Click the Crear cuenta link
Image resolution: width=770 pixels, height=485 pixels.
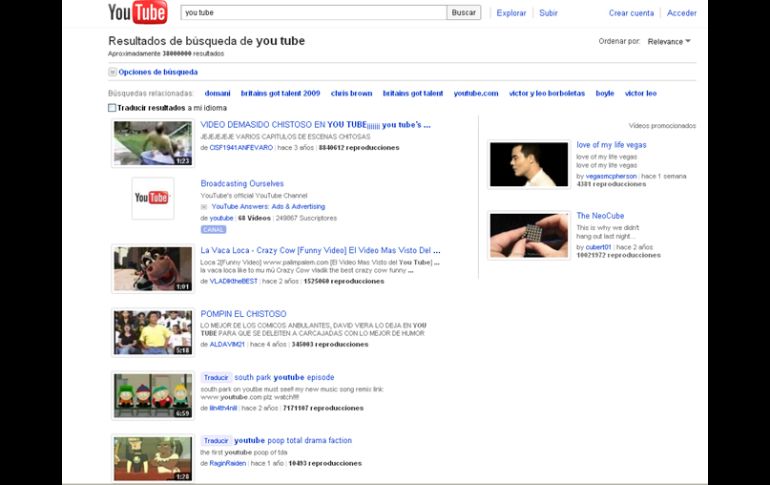pos(631,13)
